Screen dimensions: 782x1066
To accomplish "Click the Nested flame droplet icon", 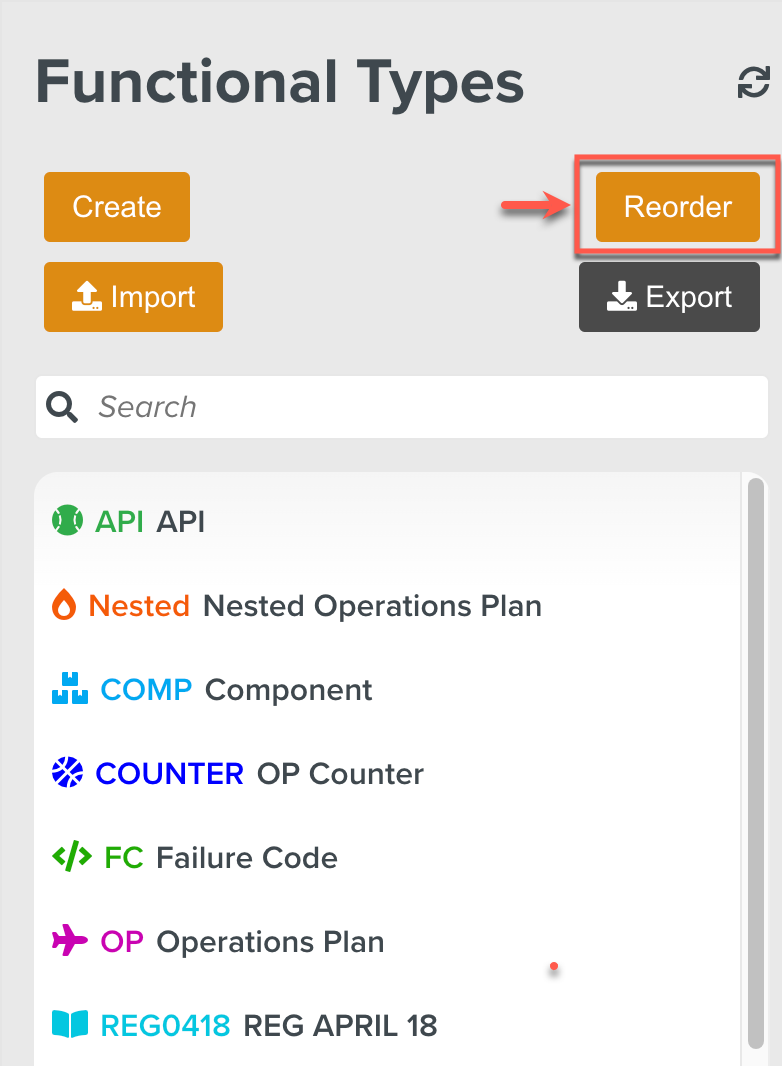I will click(64, 606).
